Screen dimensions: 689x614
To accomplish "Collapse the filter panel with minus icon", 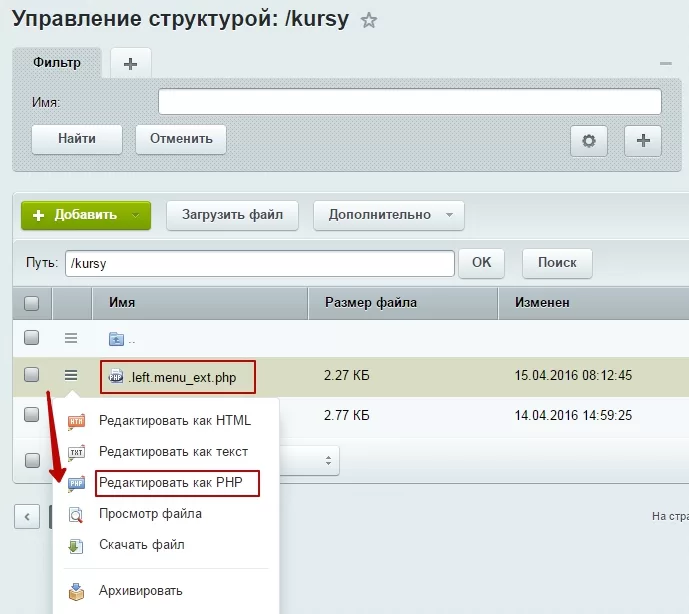I will tap(665, 64).
